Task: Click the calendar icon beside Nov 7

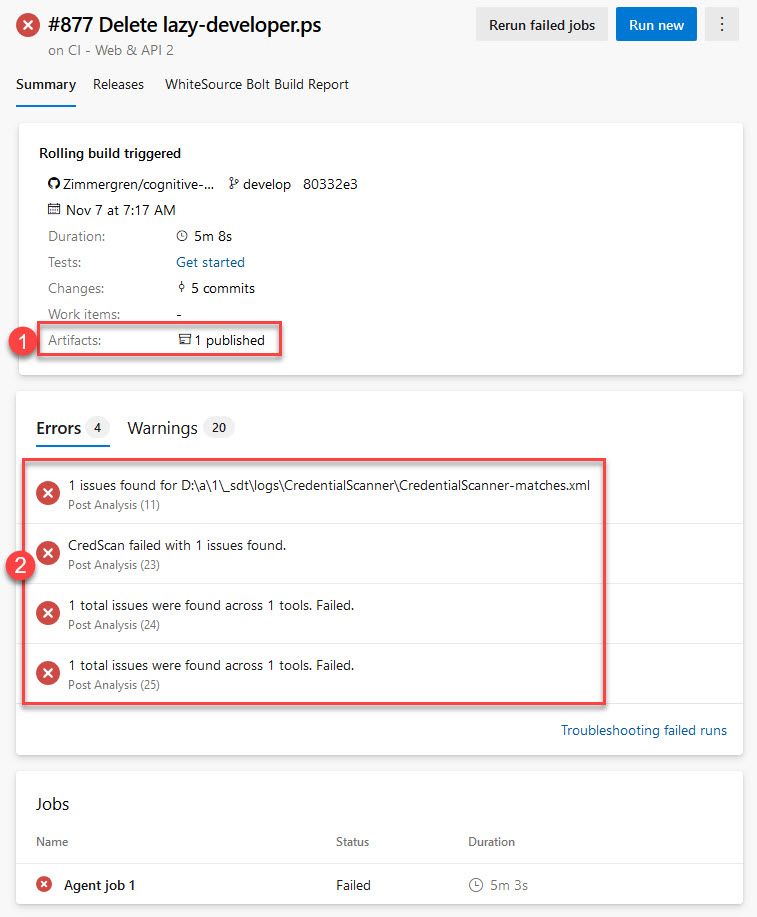Action: tap(54, 210)
